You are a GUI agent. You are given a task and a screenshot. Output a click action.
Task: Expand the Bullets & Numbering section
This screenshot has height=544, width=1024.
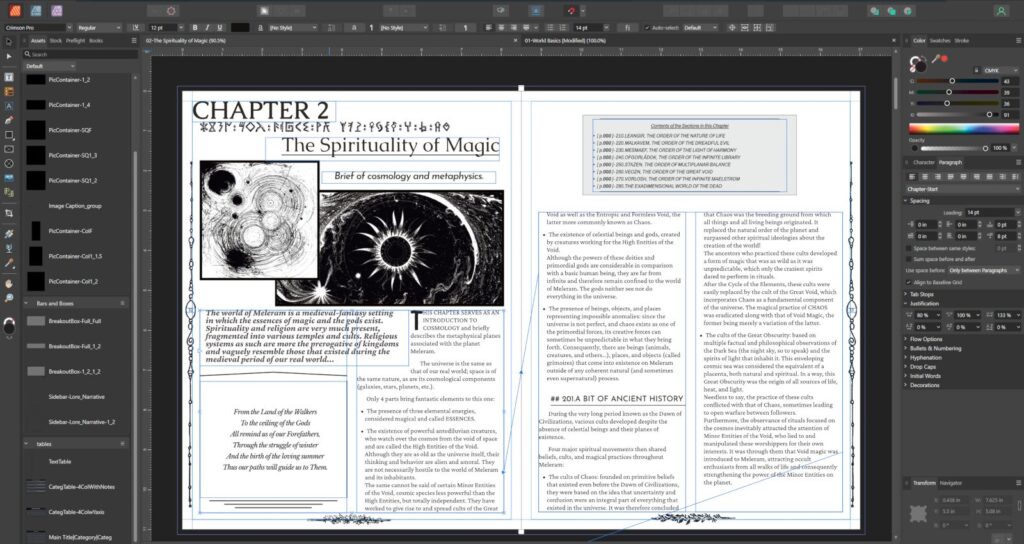936,348
